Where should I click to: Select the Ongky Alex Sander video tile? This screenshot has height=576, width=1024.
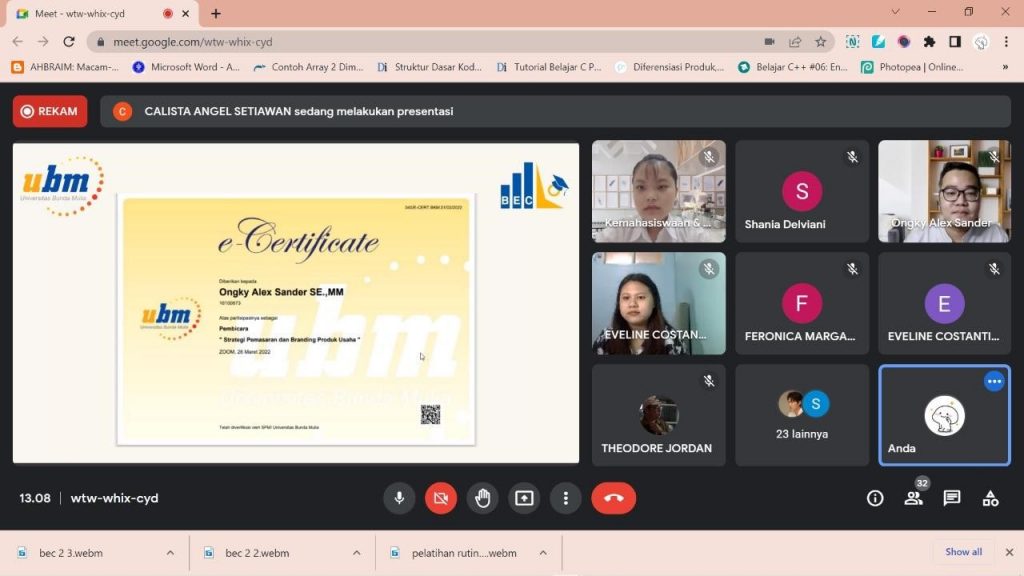click(944, 191)
